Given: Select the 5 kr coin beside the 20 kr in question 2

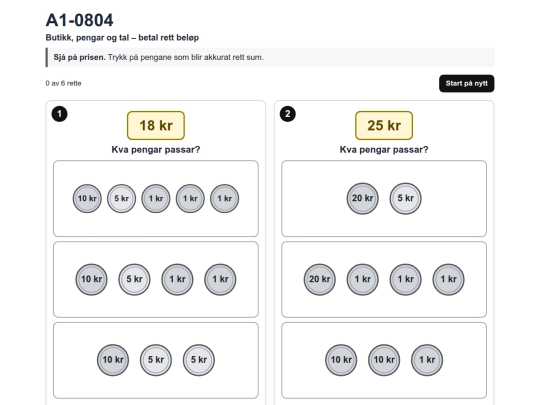Looking at the screenshot, I should point(405,198).
